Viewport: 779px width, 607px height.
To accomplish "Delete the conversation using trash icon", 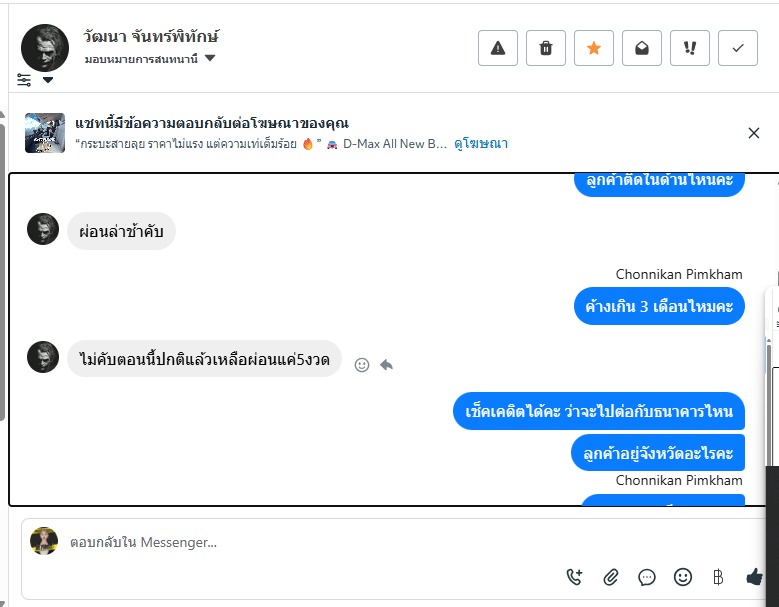I will tap(546, 48).
